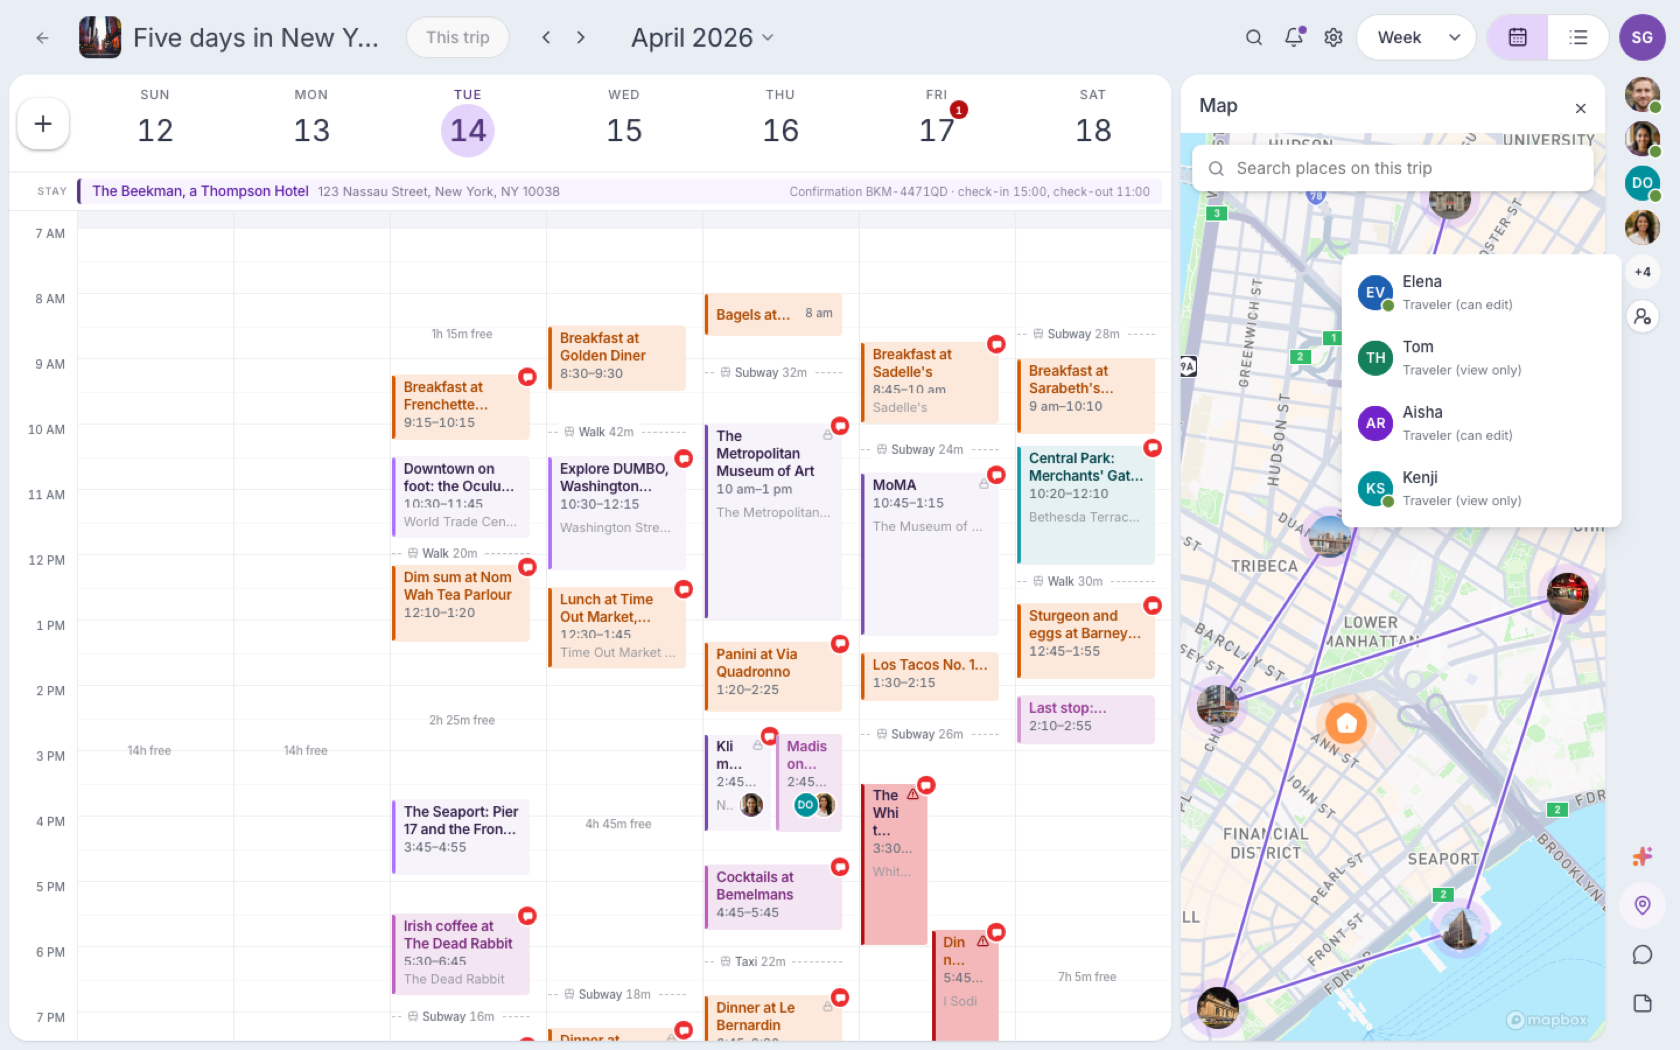The image size is (1680, 1050).
Task: Select Elena in the travelers list
Action: [x=1481, y=293]
